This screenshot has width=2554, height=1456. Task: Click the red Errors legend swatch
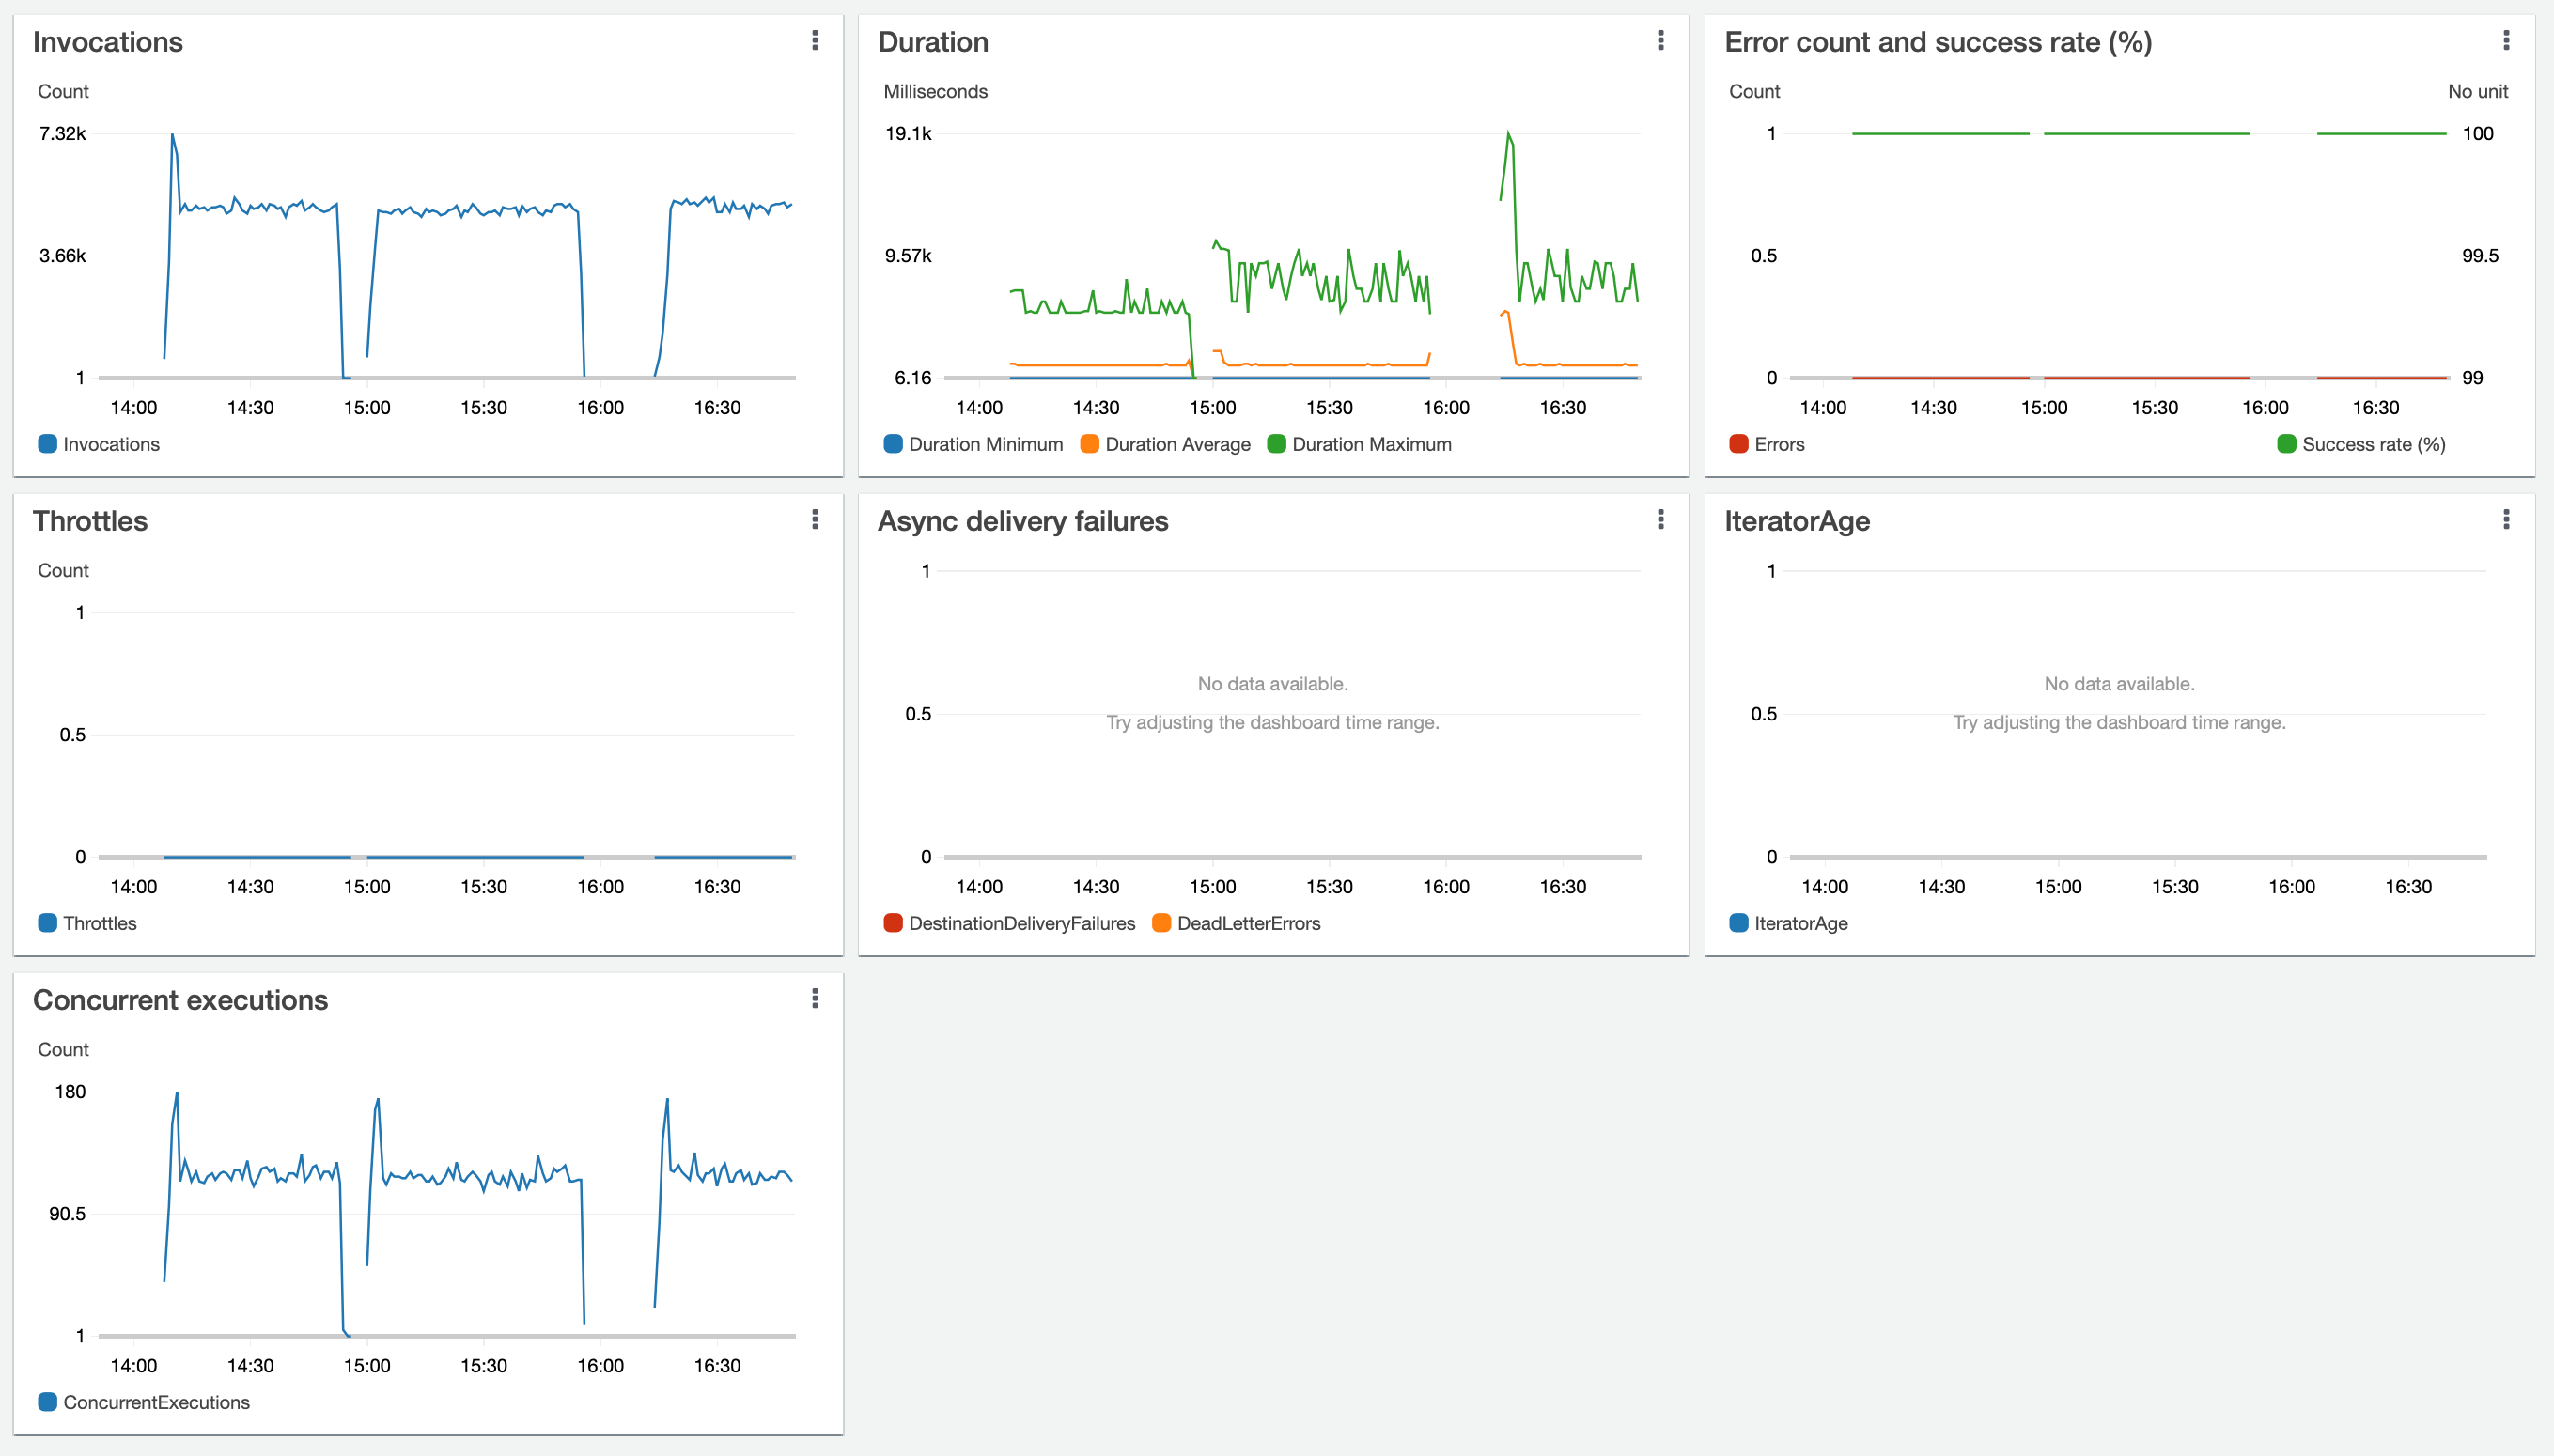point(1739,444)
